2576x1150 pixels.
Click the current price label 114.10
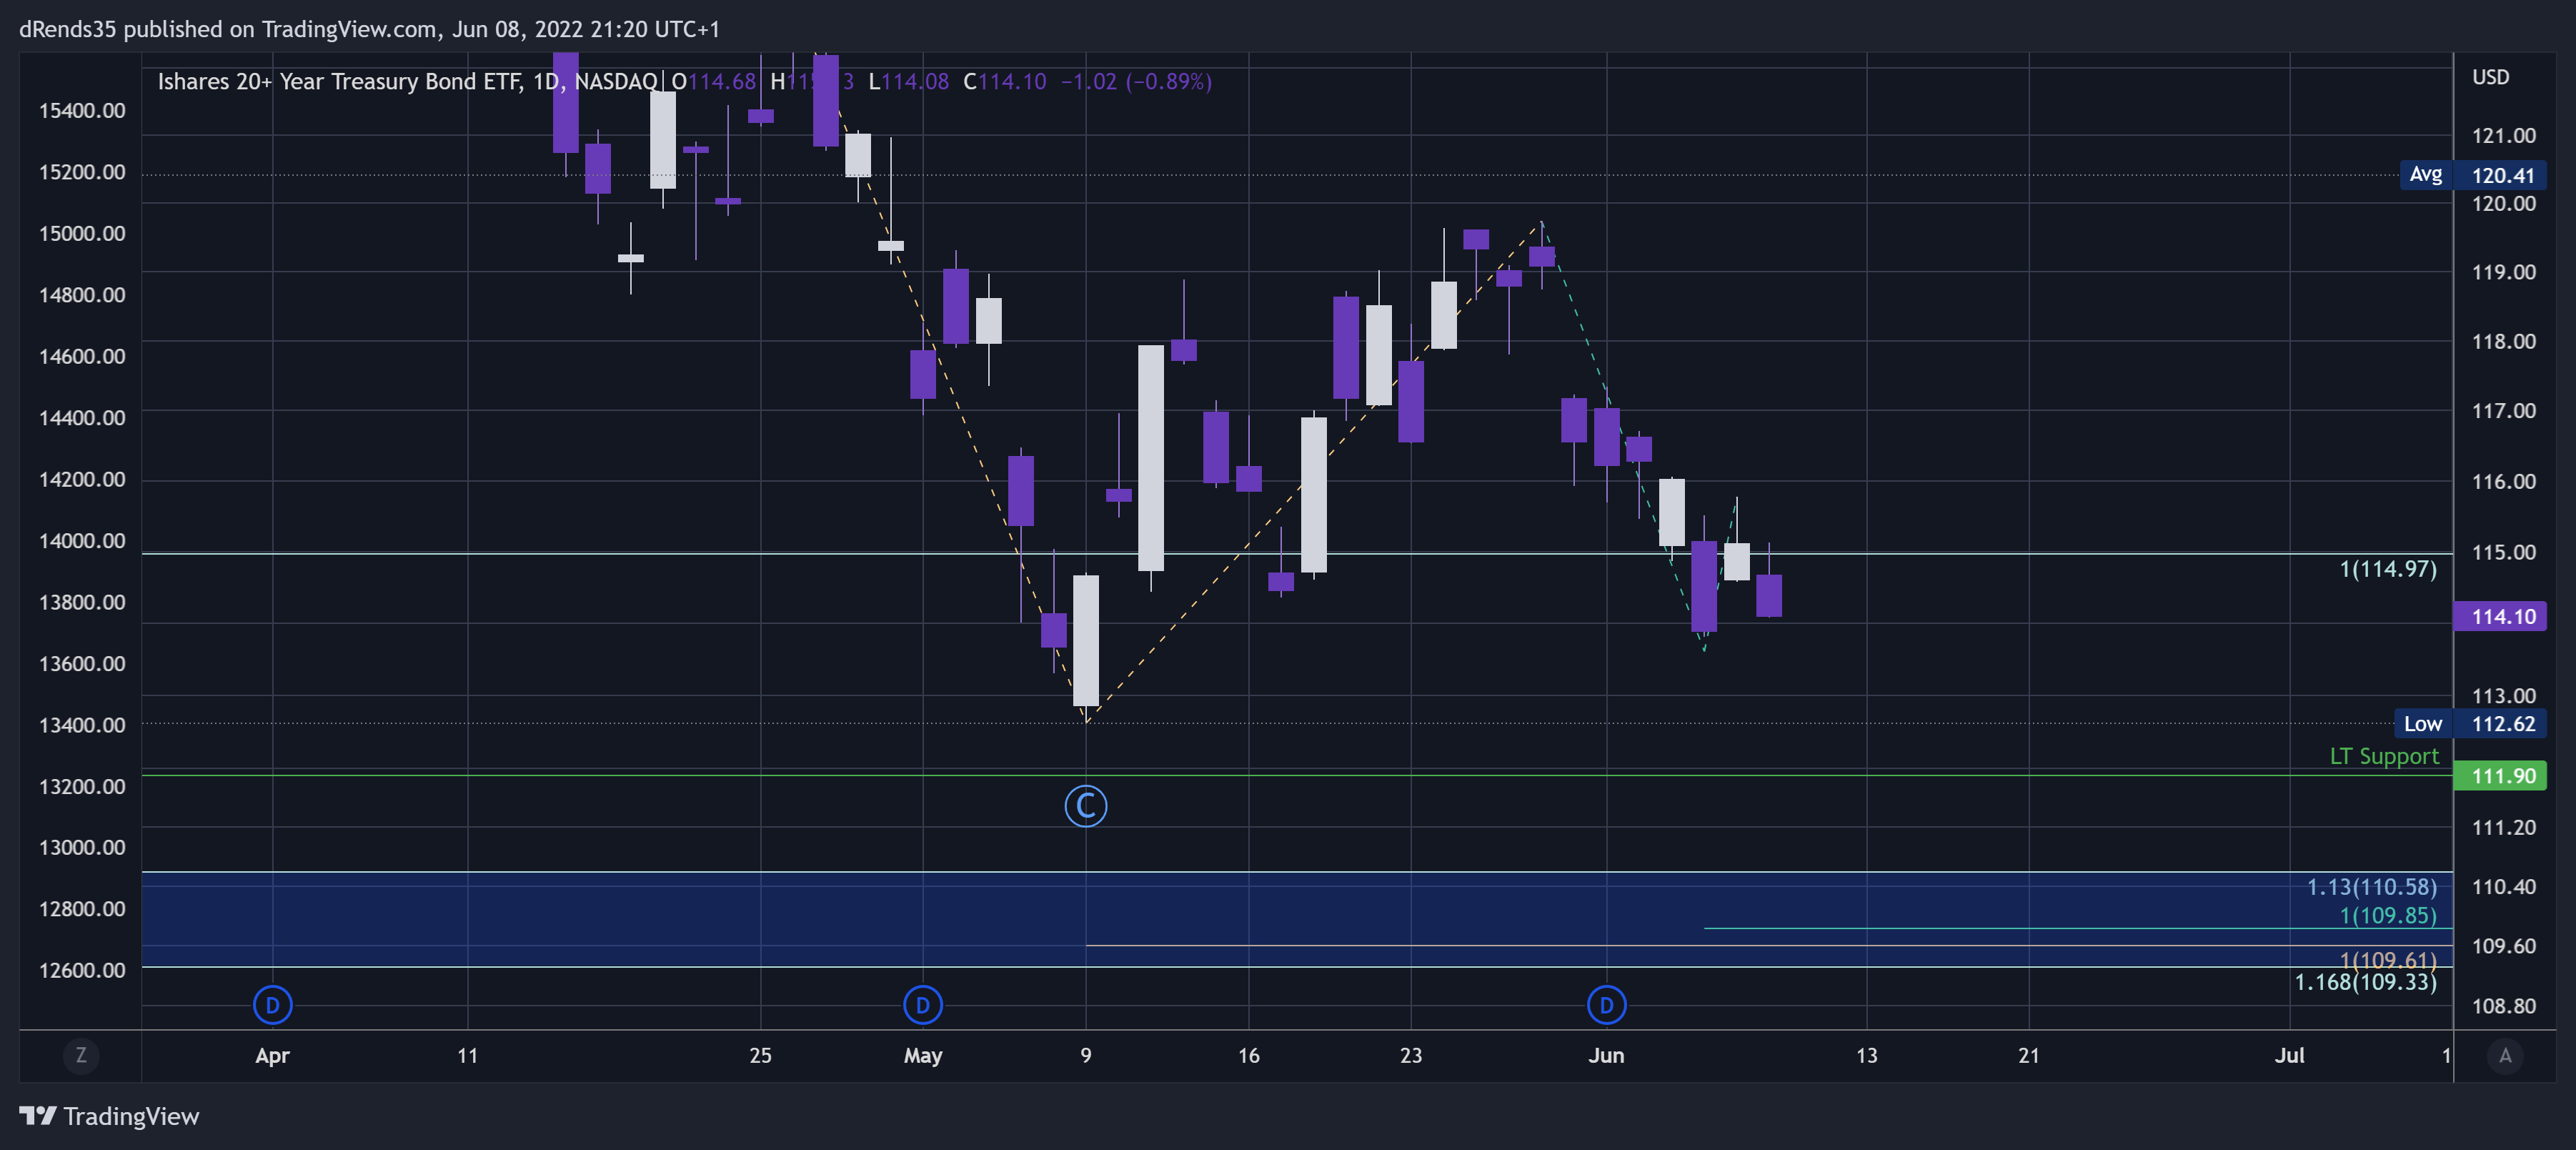click(2500, 616)
